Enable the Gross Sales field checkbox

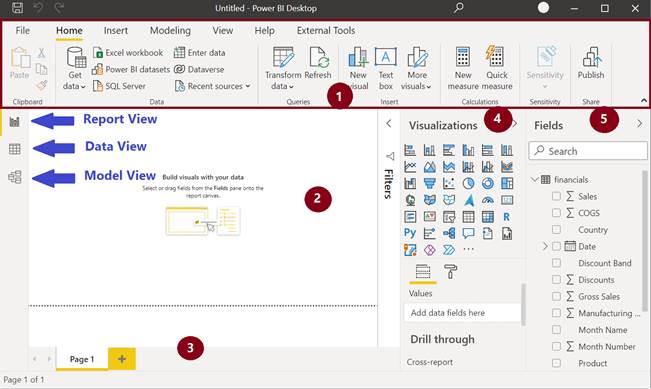pyautogui.click(x=556, y=296)
